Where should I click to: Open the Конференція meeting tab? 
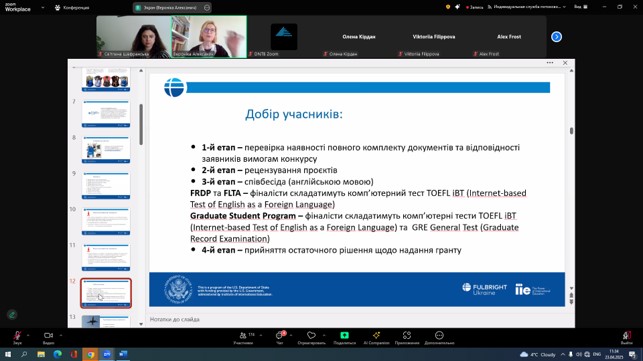pos(72,7)
